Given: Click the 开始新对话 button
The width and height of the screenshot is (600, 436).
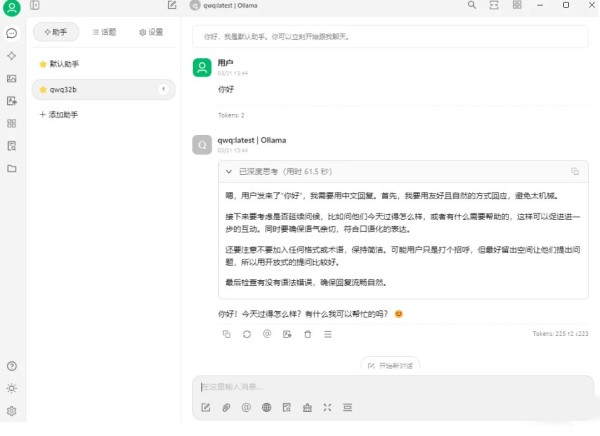Looking at the screenshot, I should click(x=390, y=365).
